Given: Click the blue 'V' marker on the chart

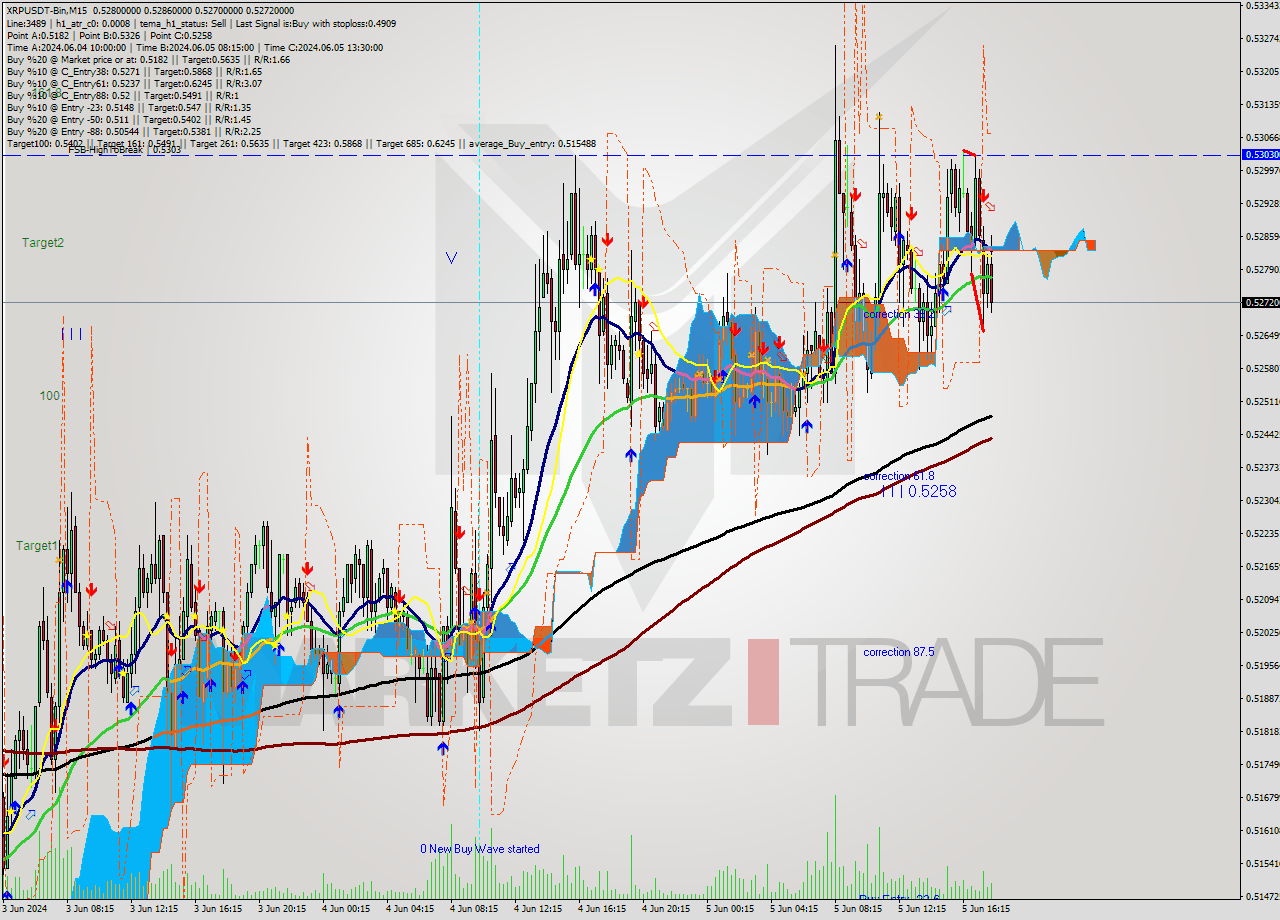Looking at the screenshot, I should point(451,258).
